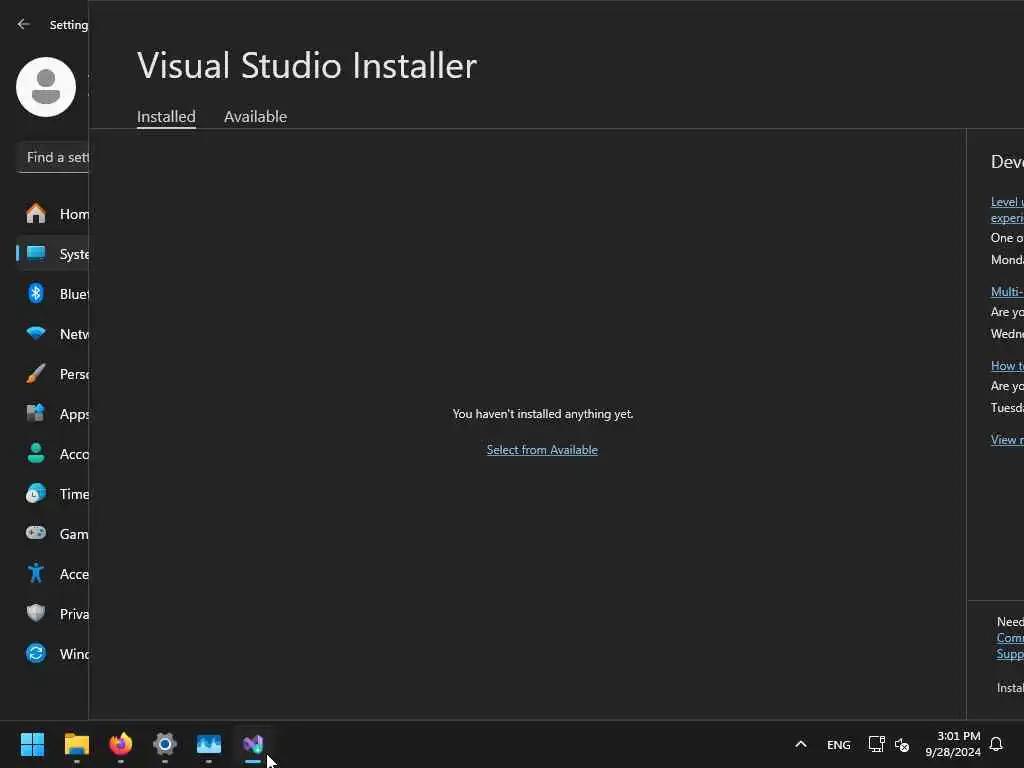Image resolution: width=1024 pixels, height=768 pixels.
Task: Show hidden tray icons chevron
Action: tap(801, 744)
